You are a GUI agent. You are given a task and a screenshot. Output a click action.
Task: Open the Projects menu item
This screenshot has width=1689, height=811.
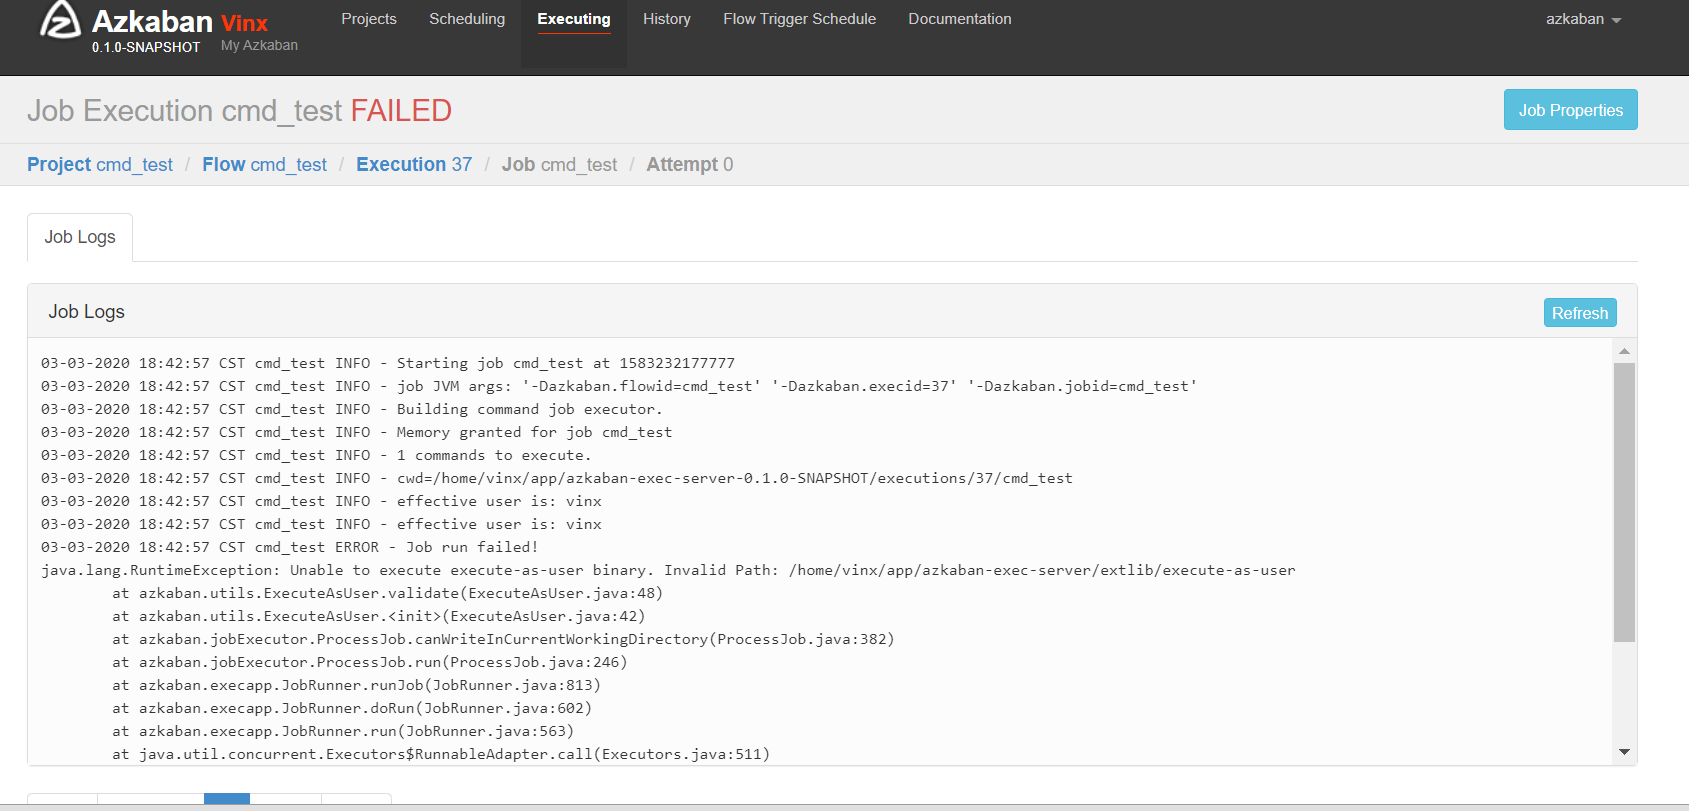369,19
